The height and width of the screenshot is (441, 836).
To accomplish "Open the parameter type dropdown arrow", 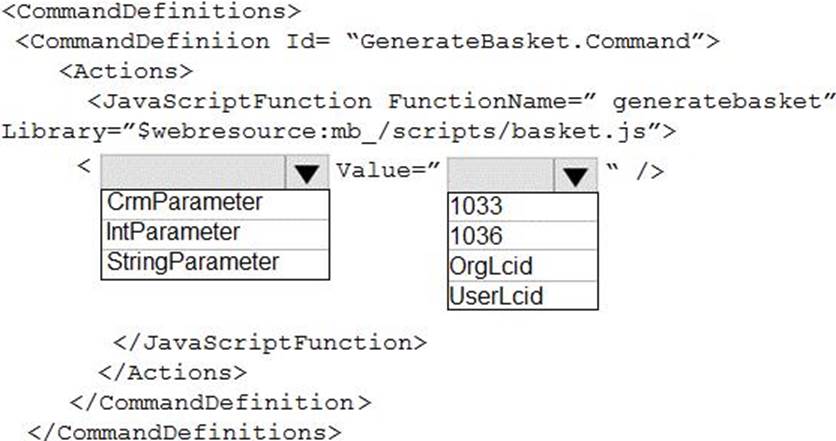I will coord(307,174).
